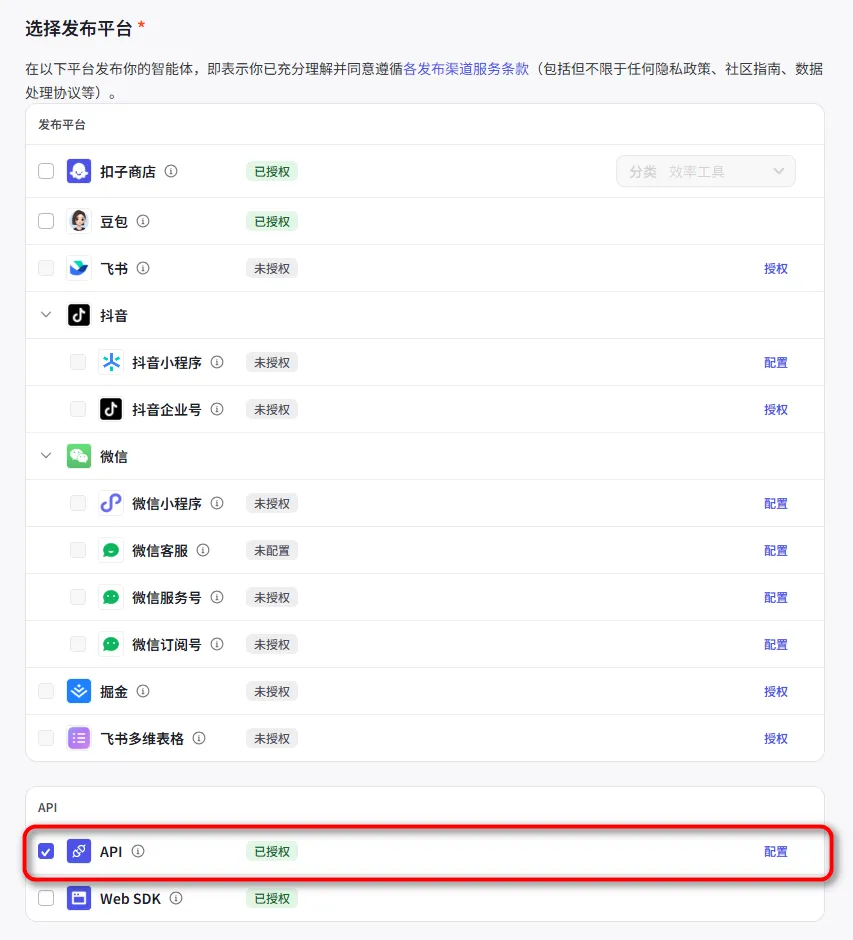Collapse the 微信 platform group
This screenshot has width=853, height=940.
45,455
